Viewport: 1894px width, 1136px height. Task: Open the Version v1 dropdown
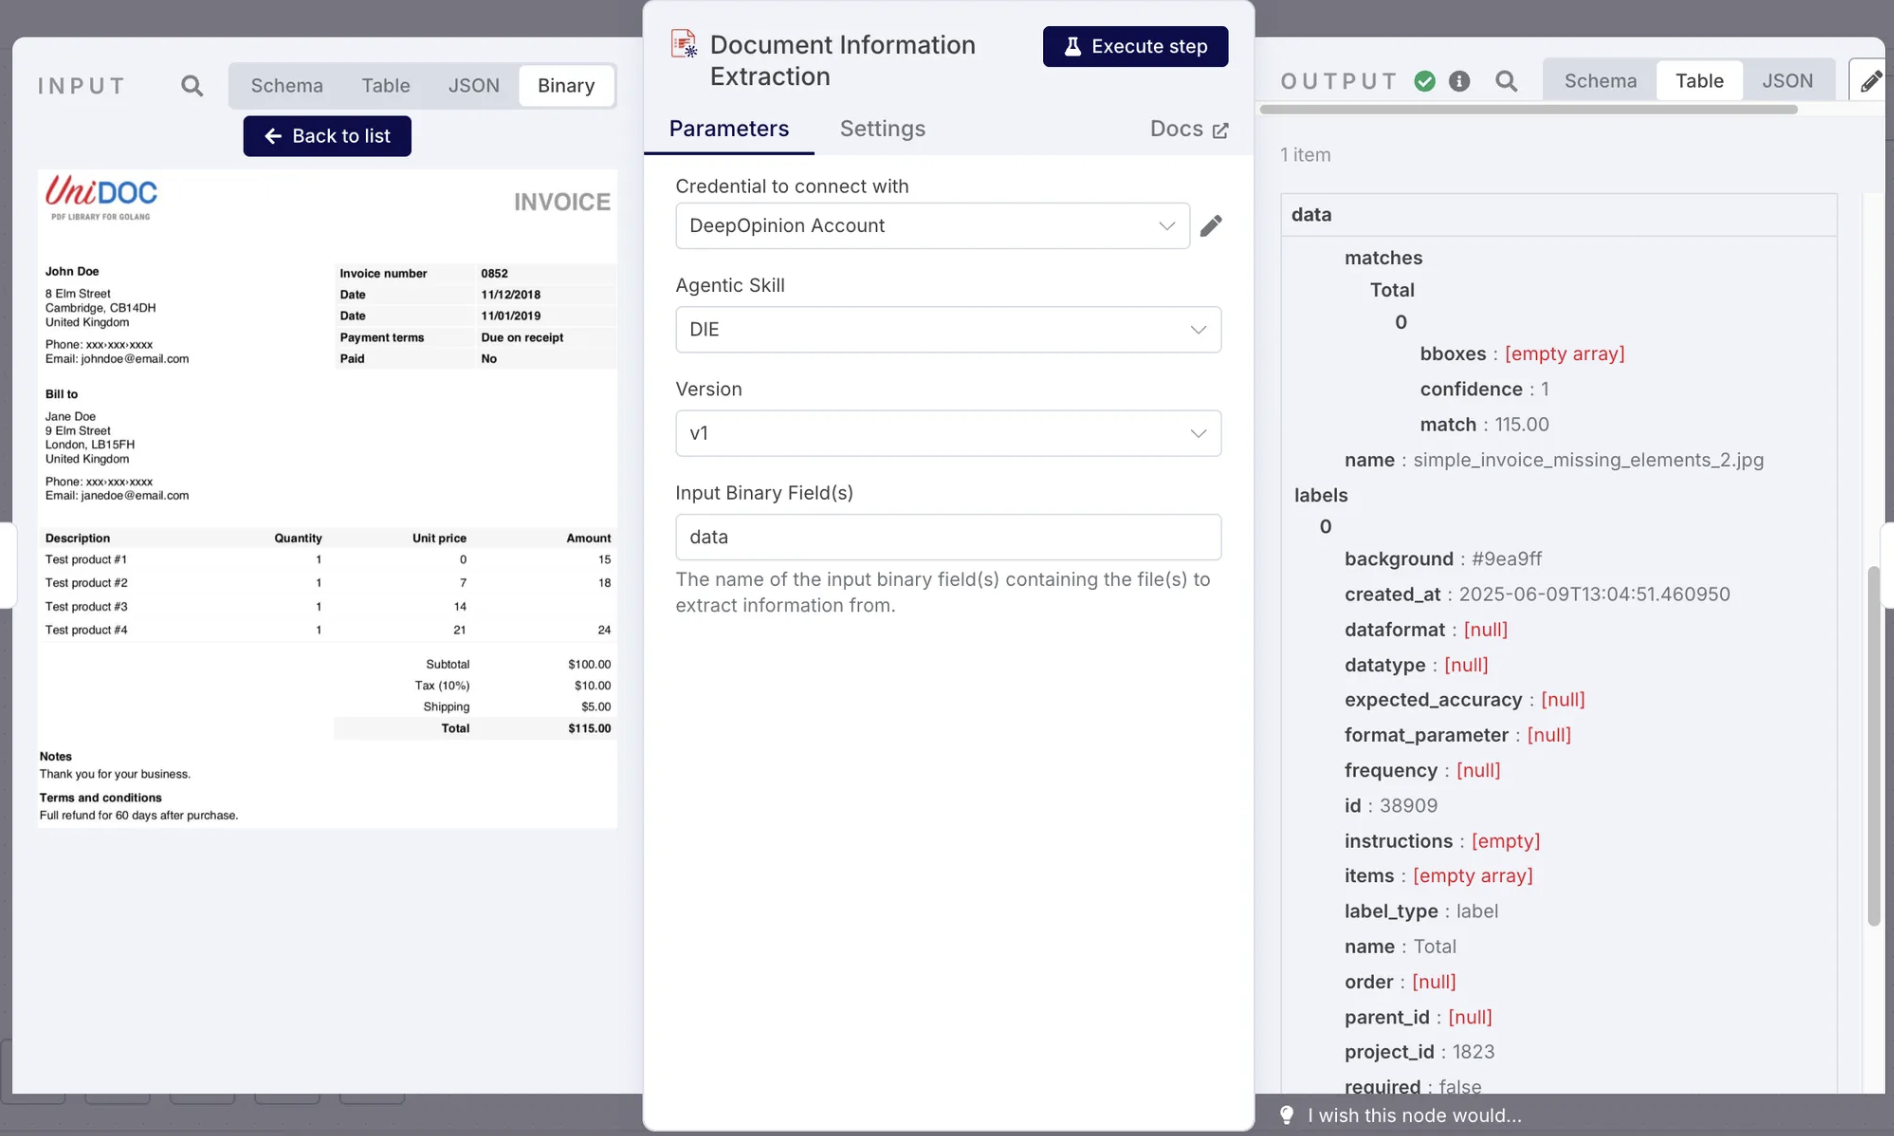[948, 434]
